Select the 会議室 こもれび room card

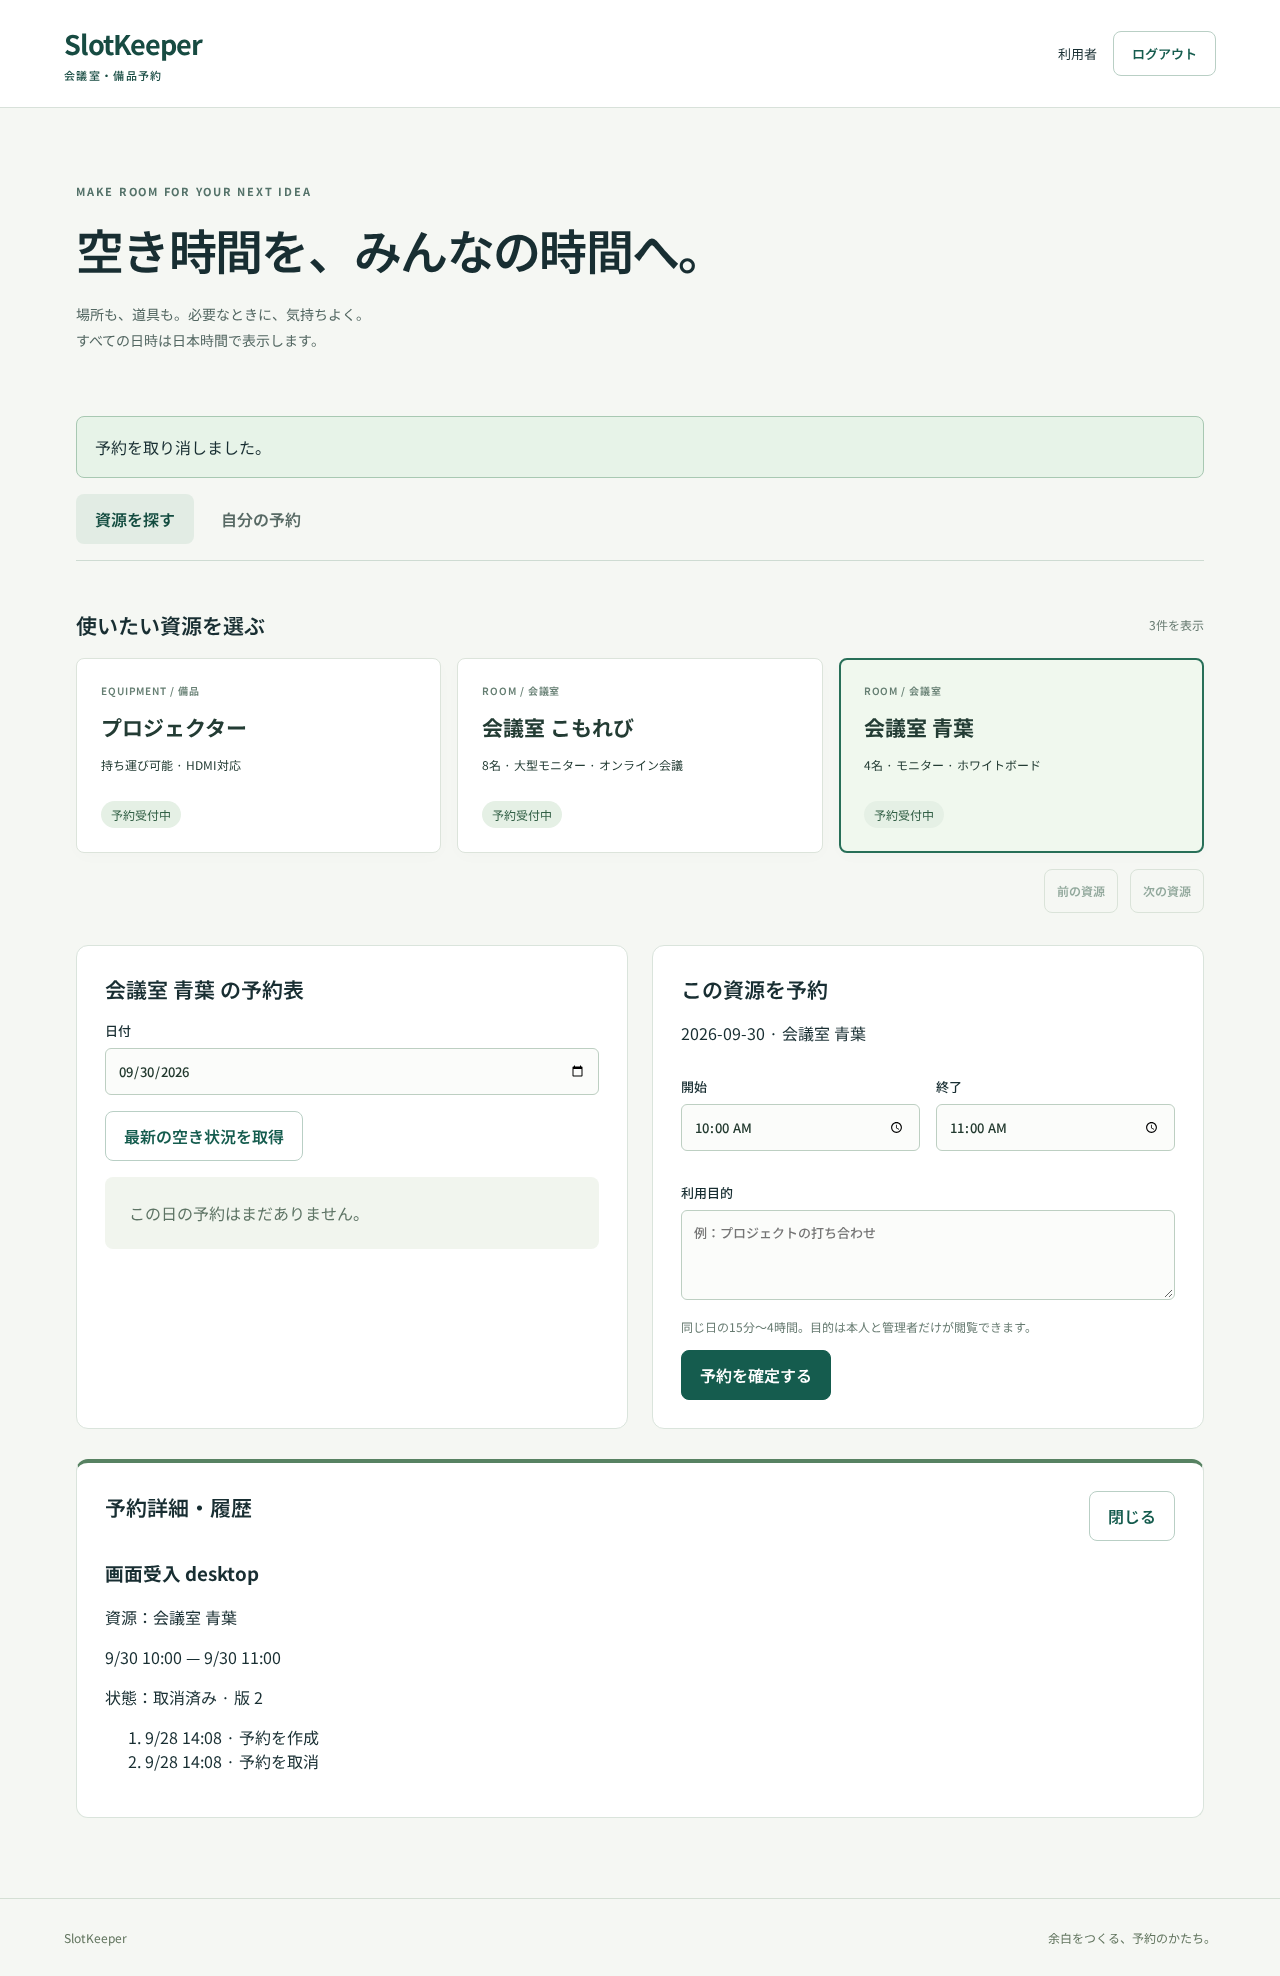[640, 755]
